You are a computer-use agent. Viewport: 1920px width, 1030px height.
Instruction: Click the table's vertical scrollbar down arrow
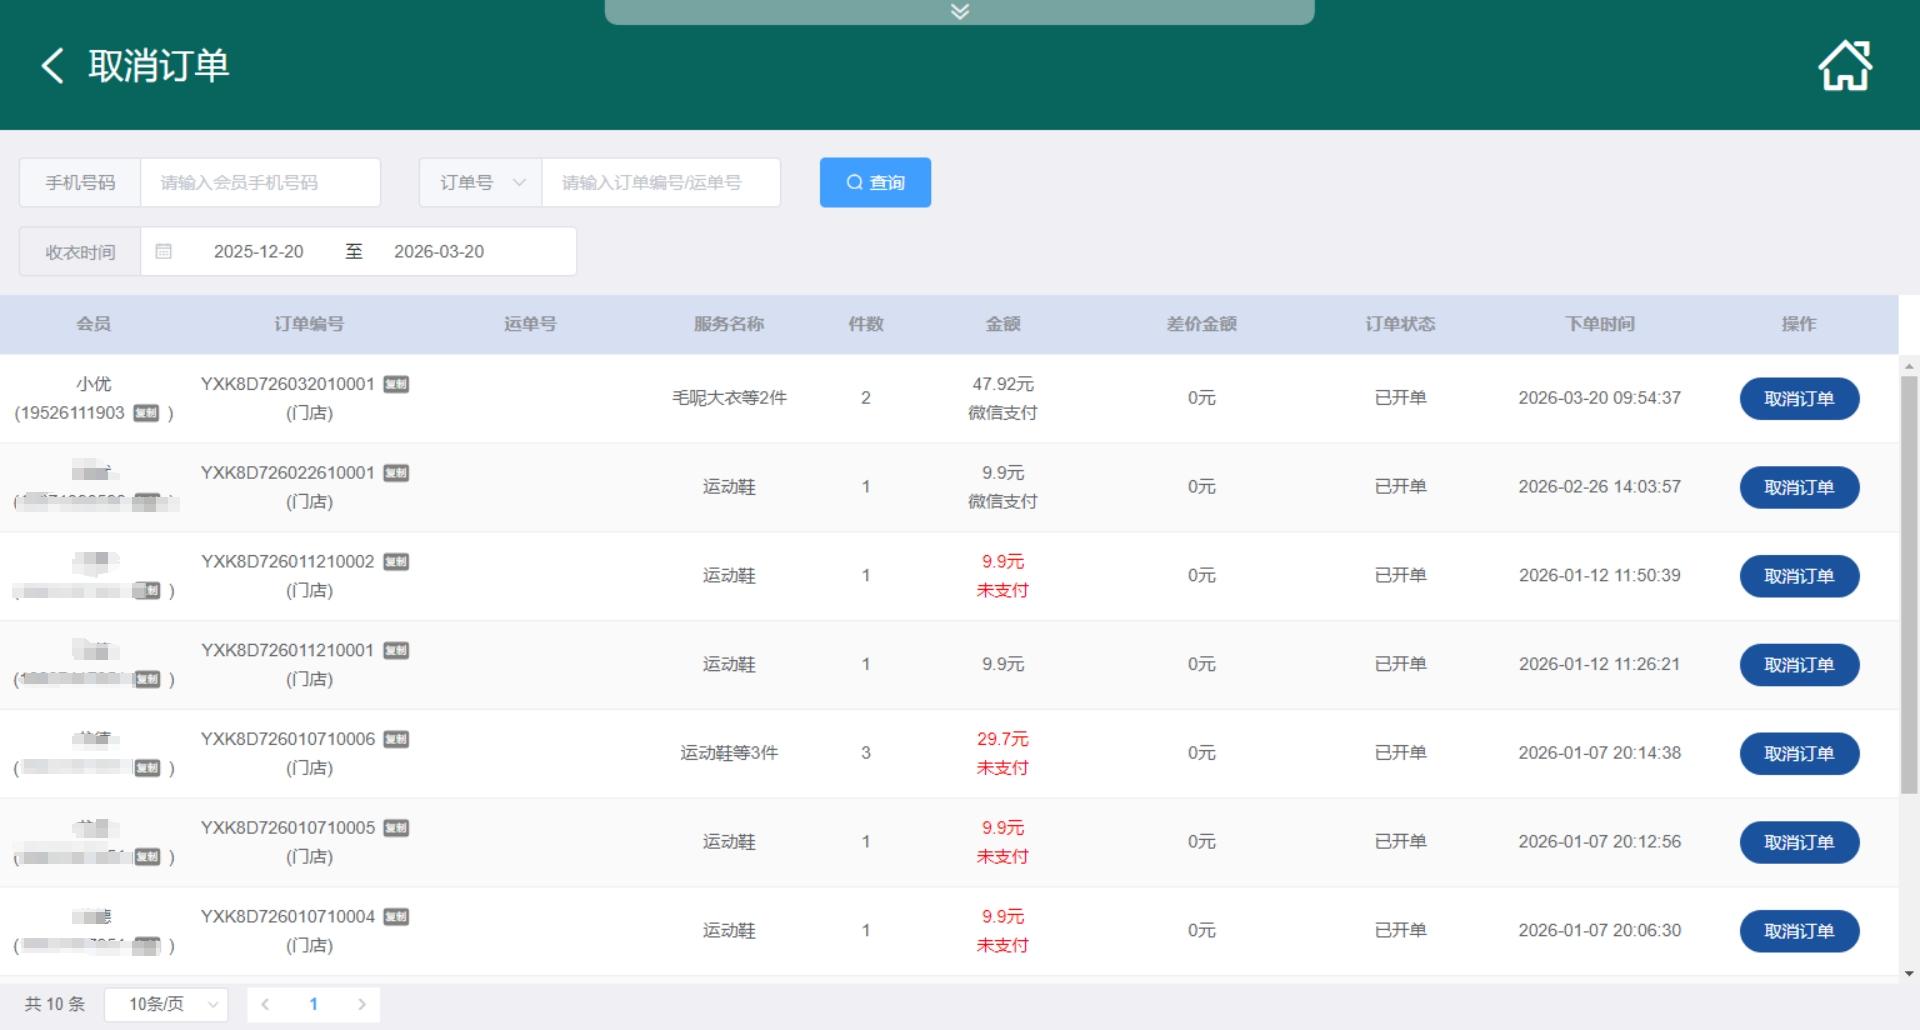(x=1909, y=973)
